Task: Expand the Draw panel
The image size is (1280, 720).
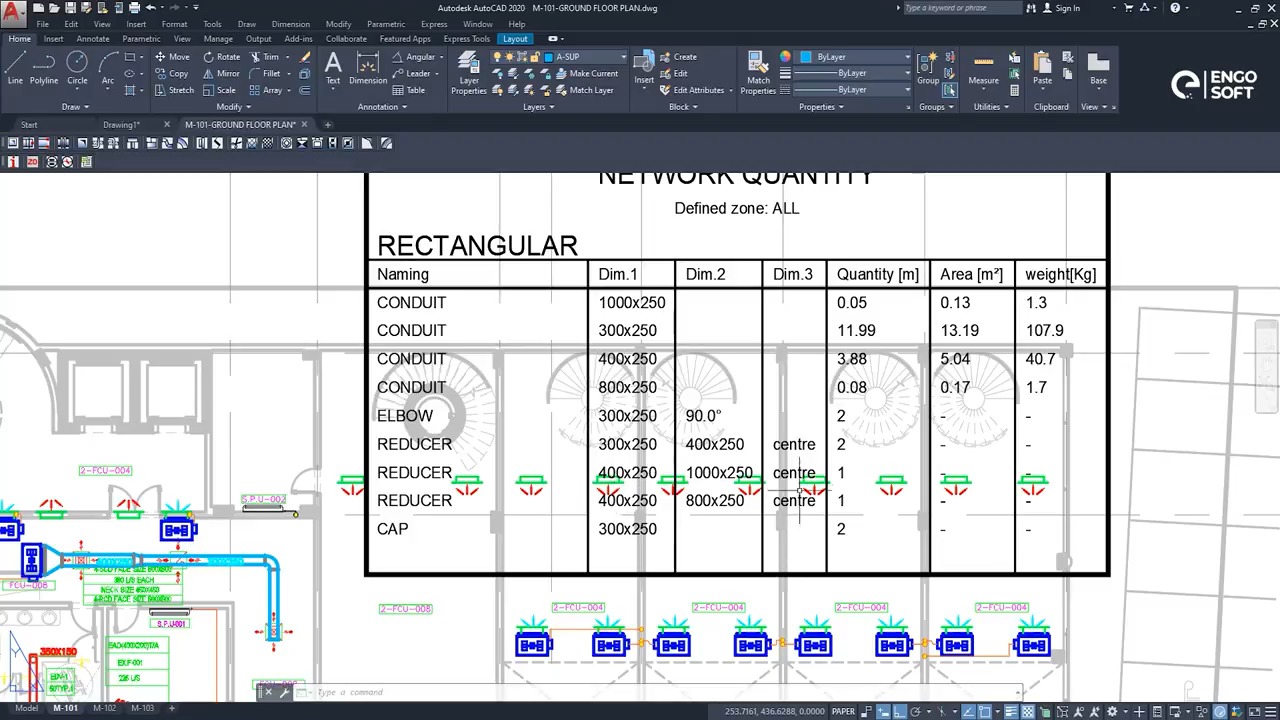Action: point(75,107)
